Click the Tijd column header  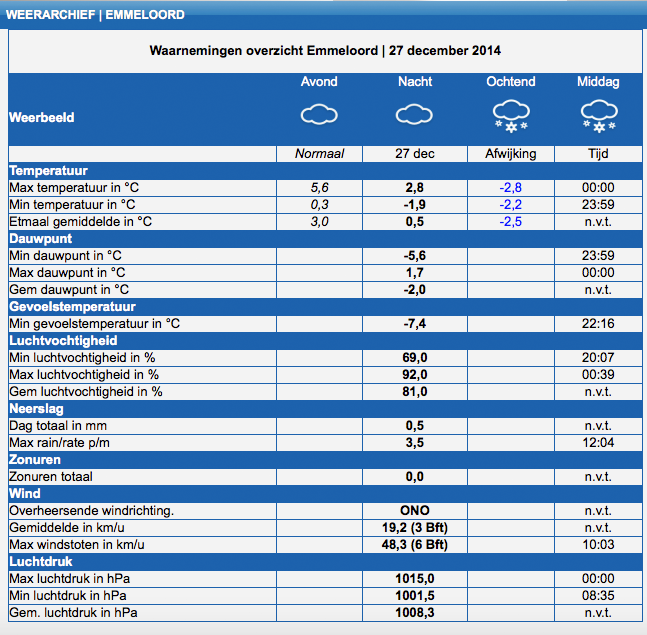point(598,154)
